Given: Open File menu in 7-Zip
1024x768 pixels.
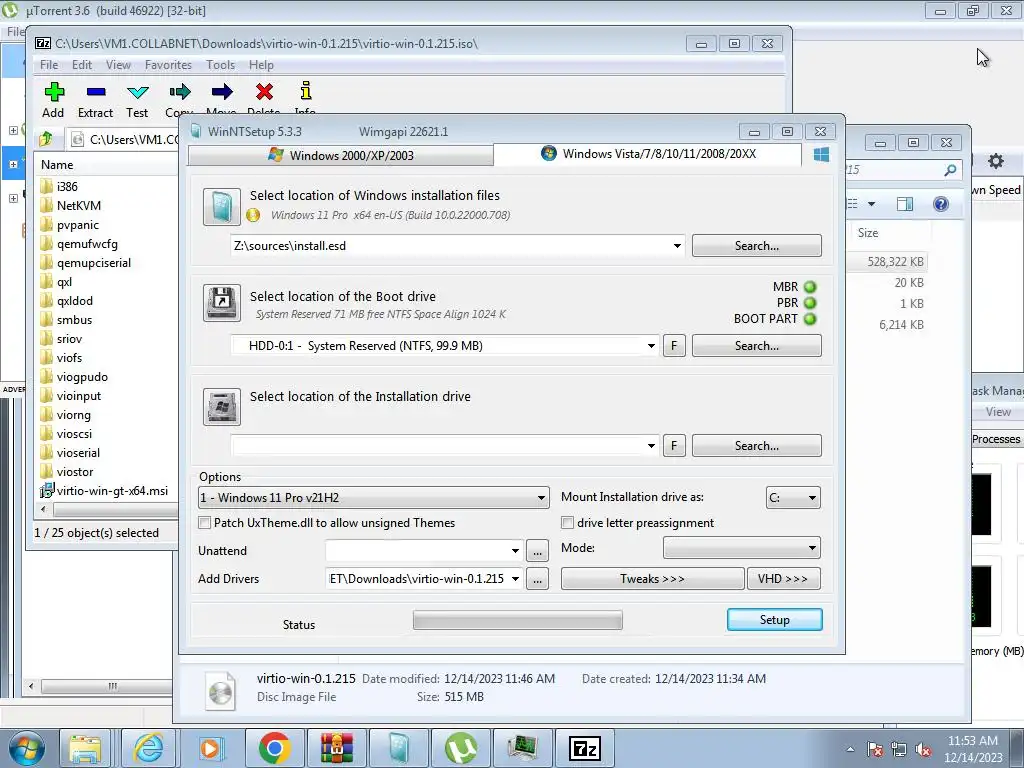Looking at the screenshot, I should pos(49,65).
